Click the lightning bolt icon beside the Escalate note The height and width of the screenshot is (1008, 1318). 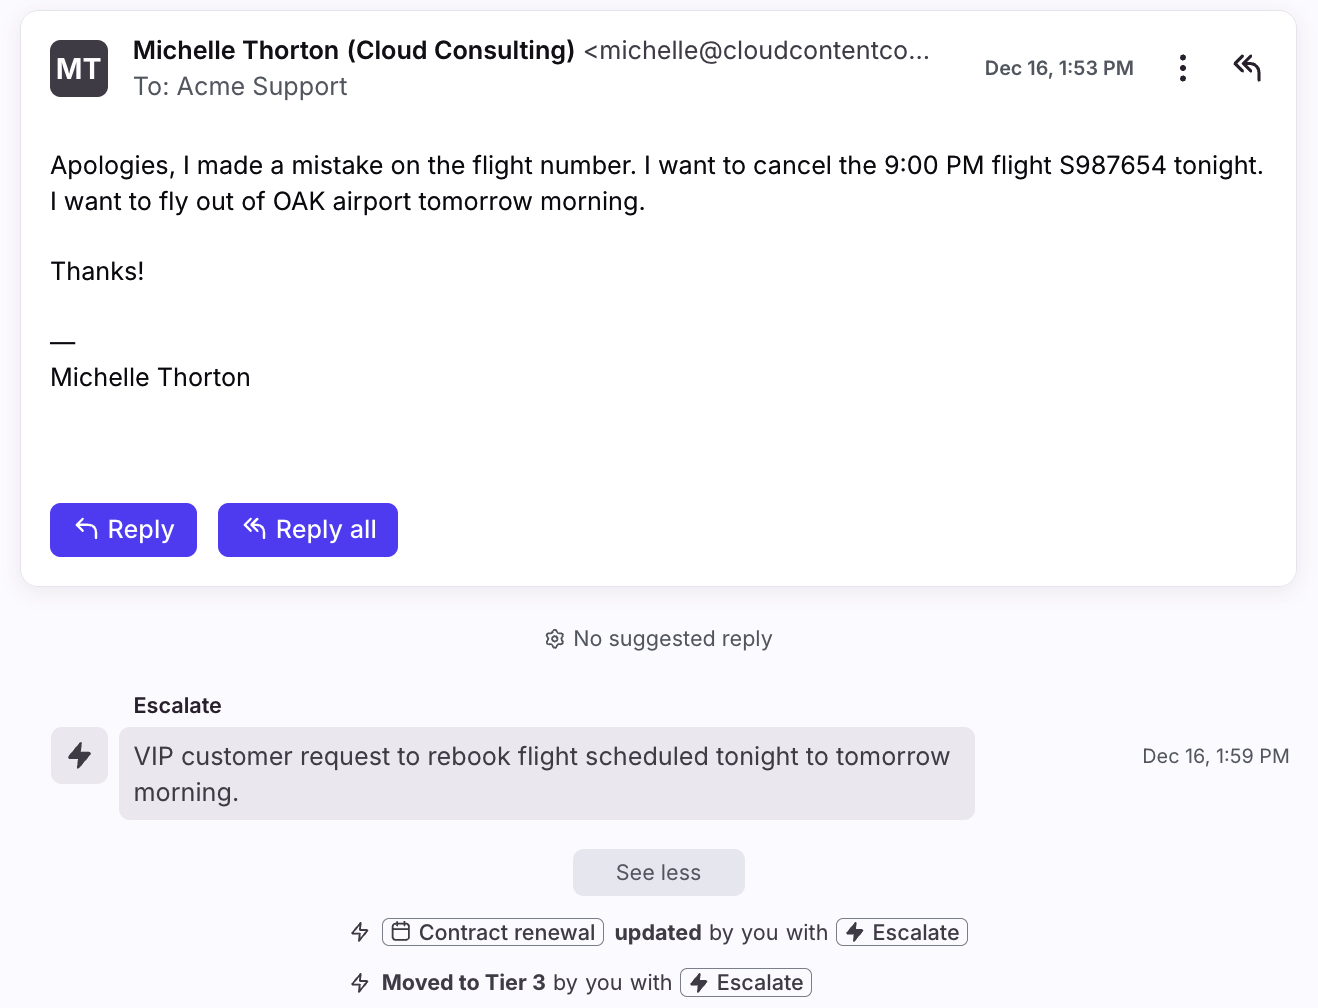(x=80, y=756)
